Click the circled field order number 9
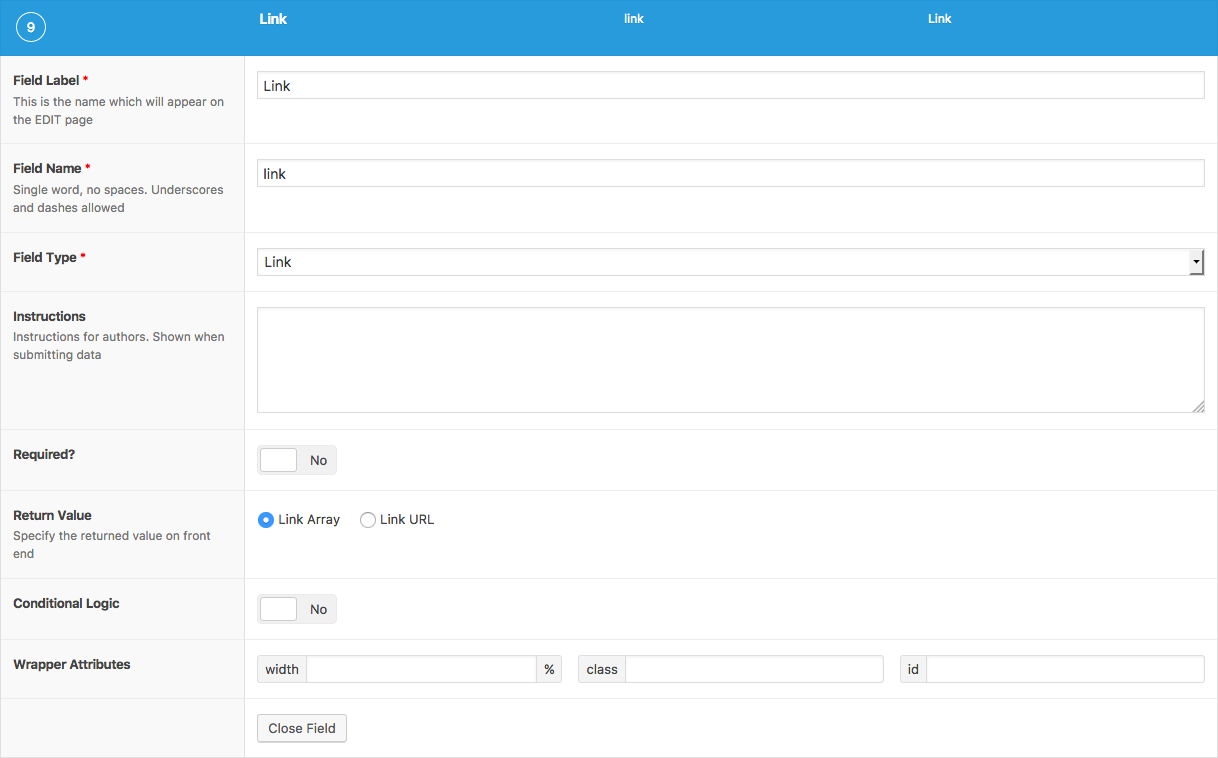The image size is (1218, 758). (x=31, y=28)
